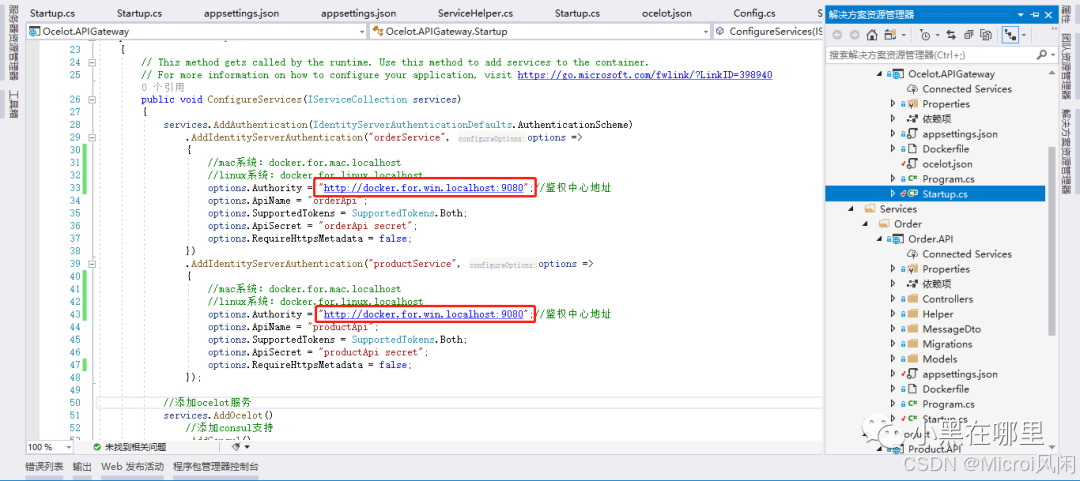The height and width of the screenshot is (481, 1080).
Task: Open the 程序包管理器控制台 tab
Action: (216, 467)
